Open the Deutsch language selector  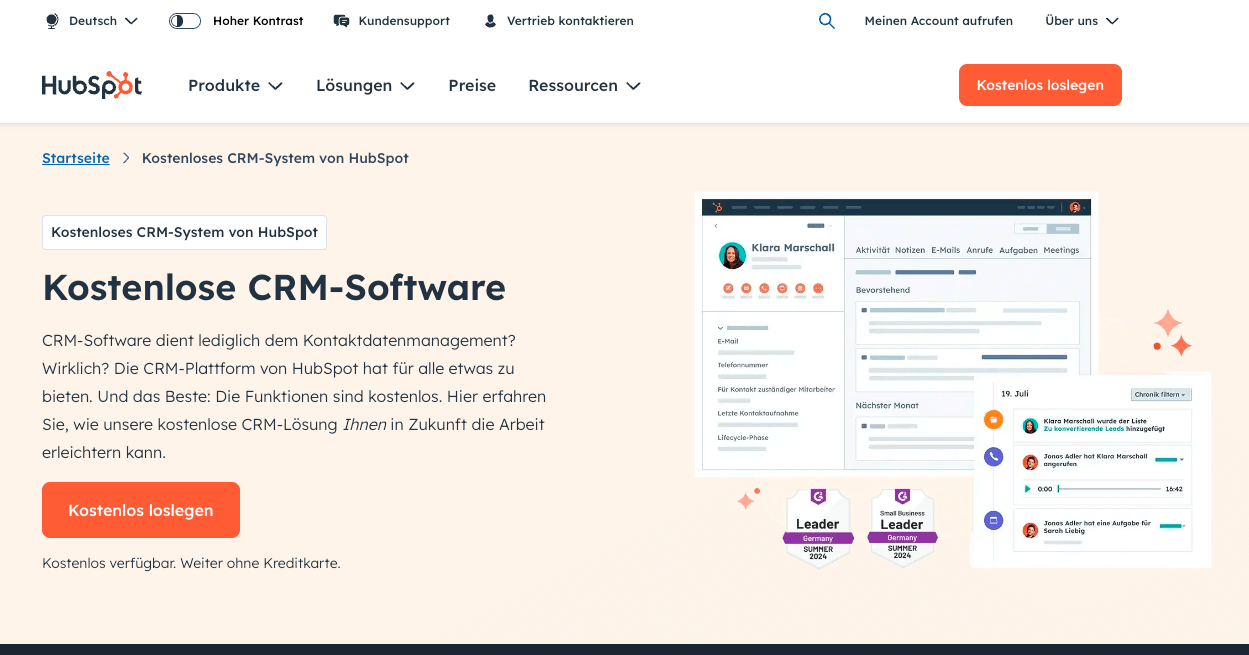[92, 20]
